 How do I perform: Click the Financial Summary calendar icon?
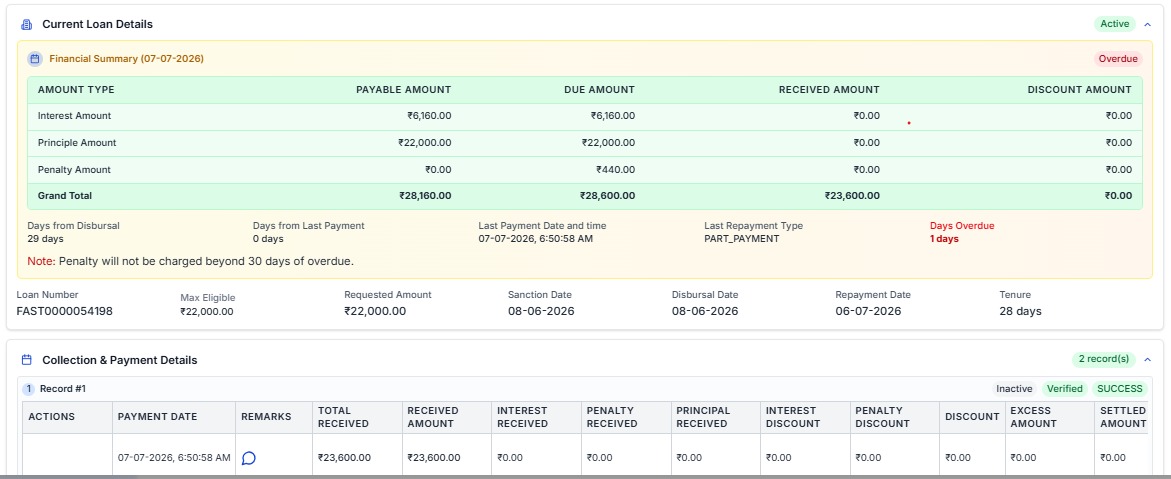[34, 58]
